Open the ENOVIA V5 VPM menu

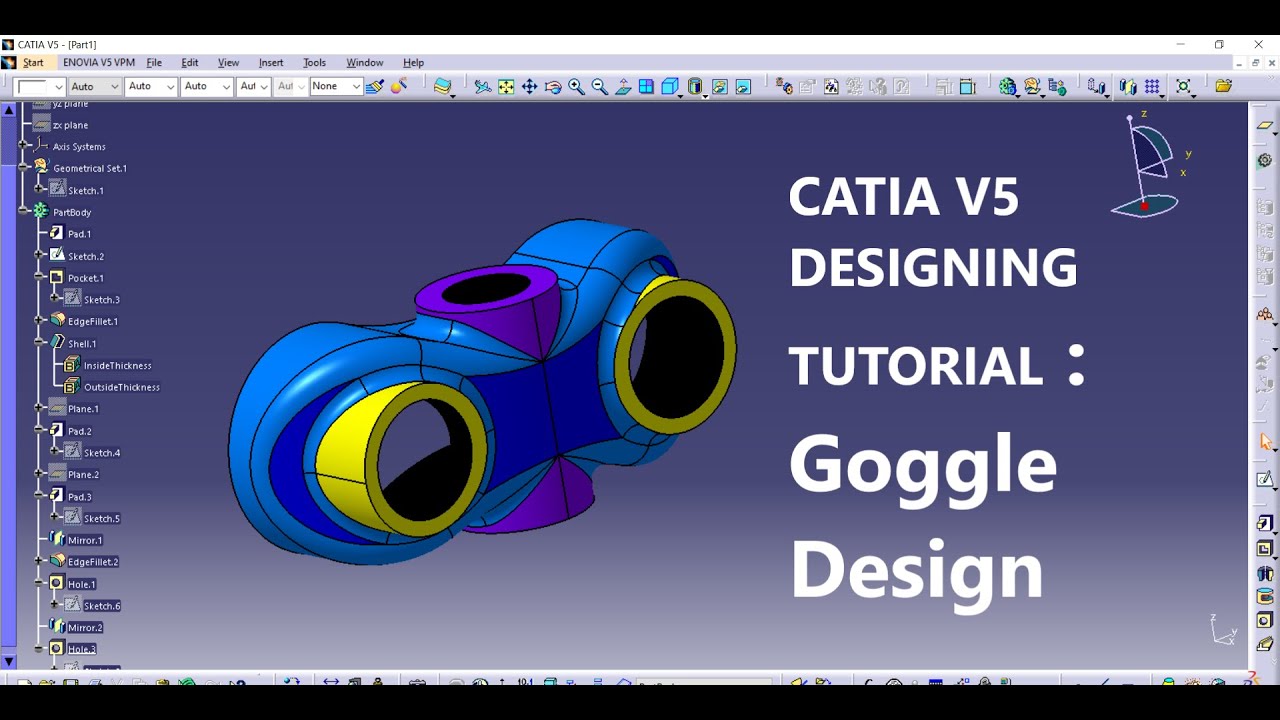tap(99, 63)
